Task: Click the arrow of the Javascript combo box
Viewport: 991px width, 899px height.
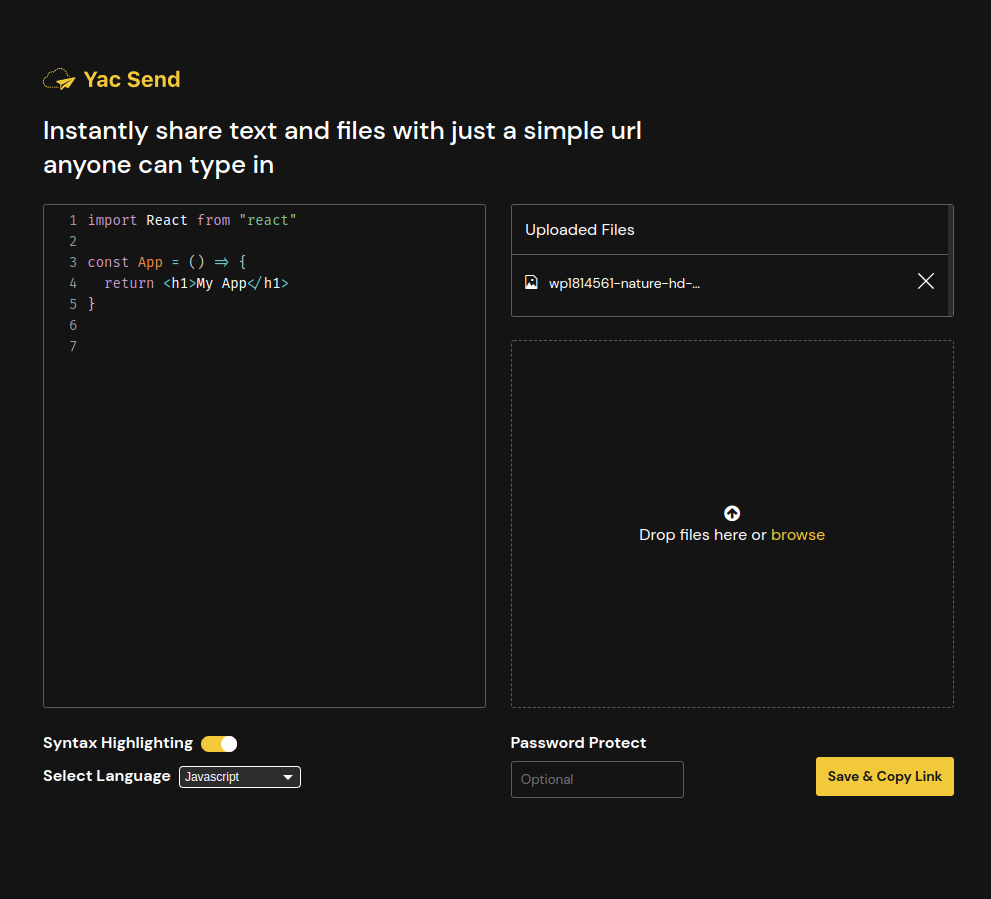Action: 288,777
